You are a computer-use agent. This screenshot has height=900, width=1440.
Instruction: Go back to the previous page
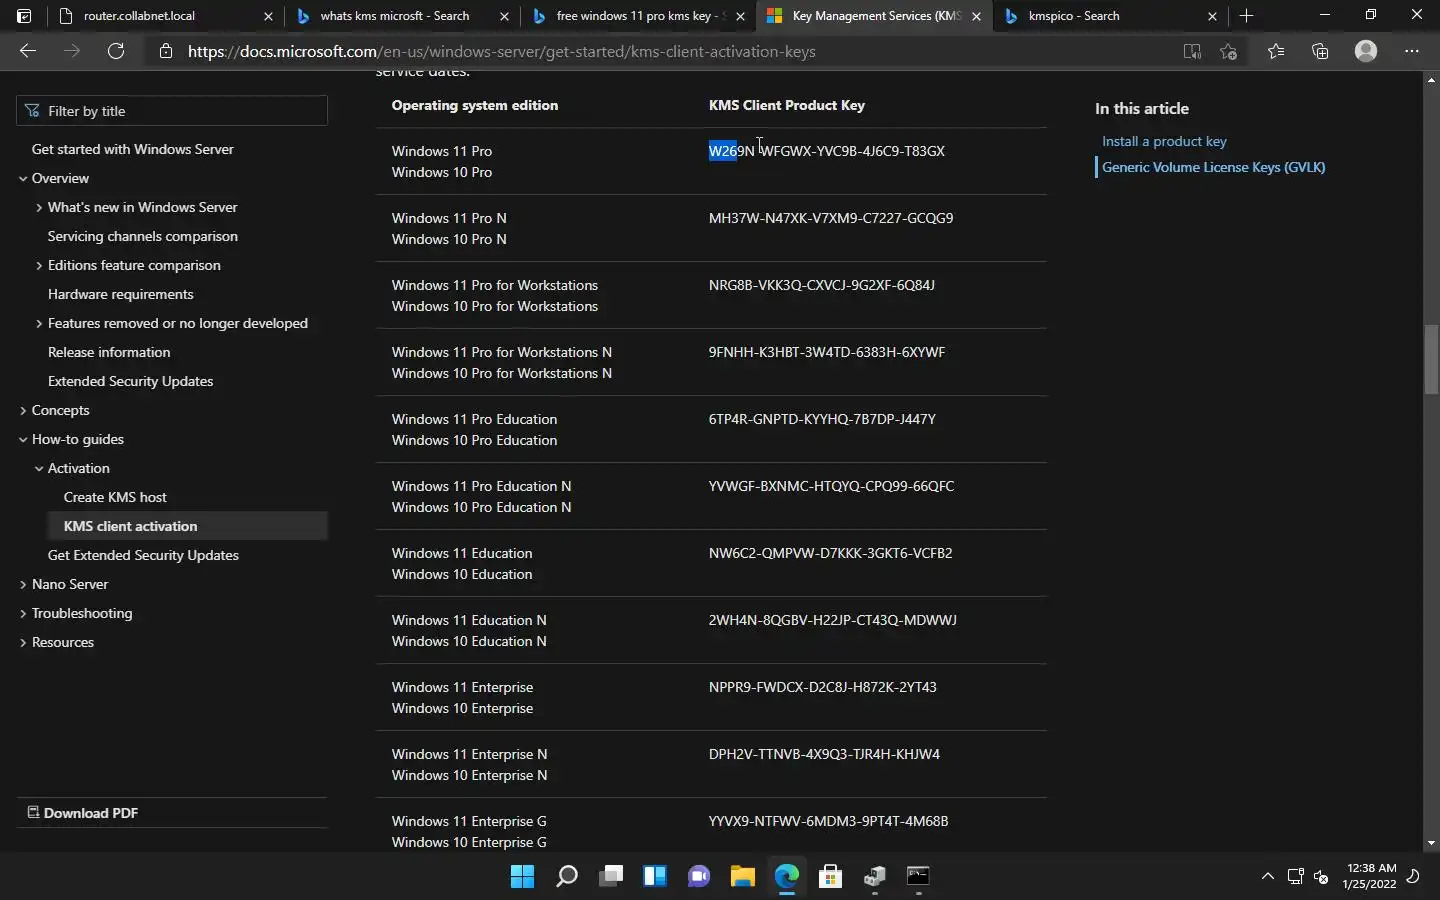(28, 51)
